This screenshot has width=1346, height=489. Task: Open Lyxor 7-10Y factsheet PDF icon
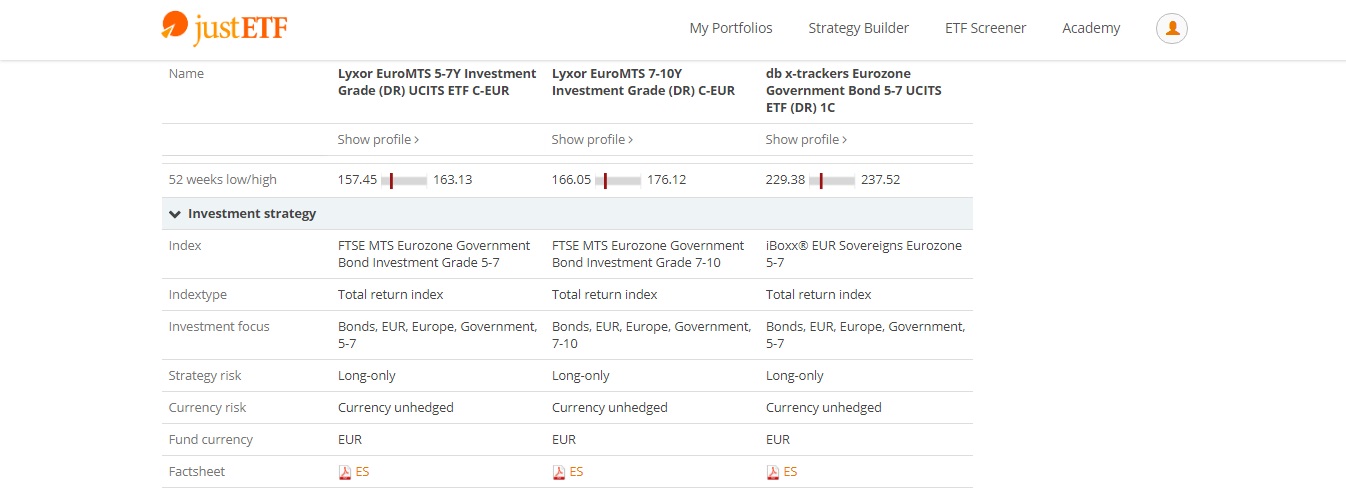(x=559, y=472)
